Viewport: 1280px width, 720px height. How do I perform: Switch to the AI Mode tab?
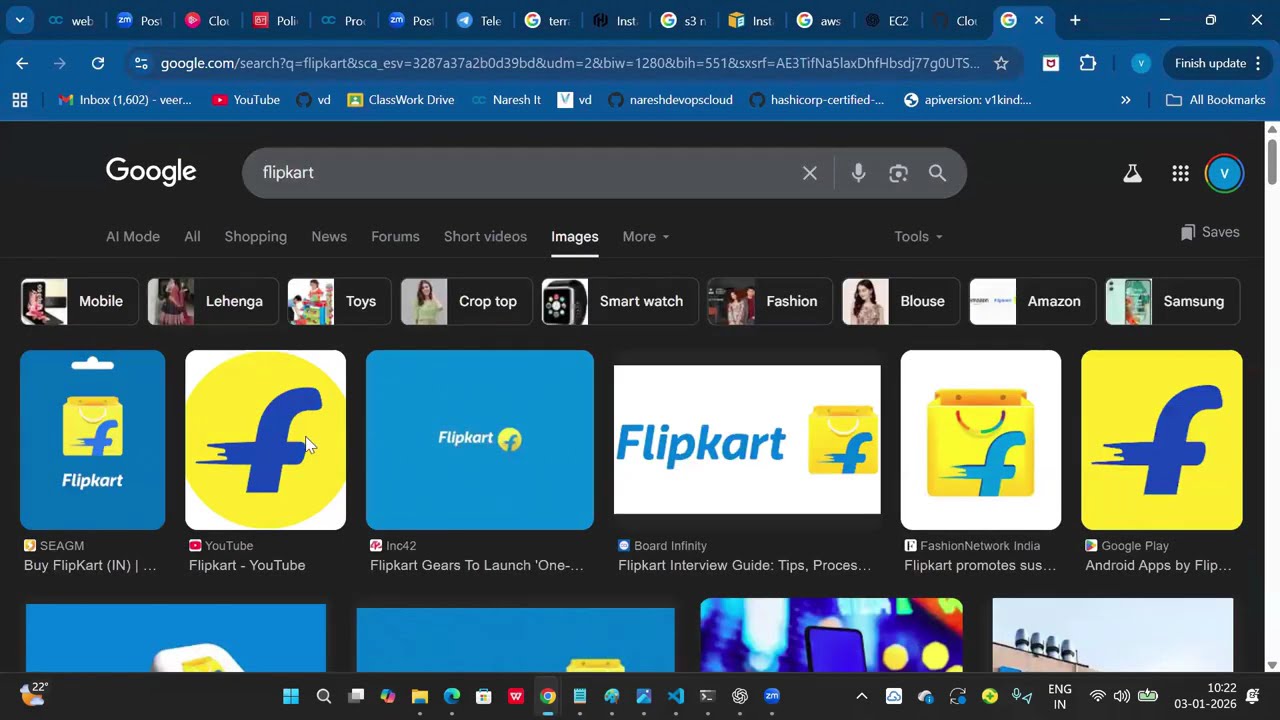[x=133, y=237]
